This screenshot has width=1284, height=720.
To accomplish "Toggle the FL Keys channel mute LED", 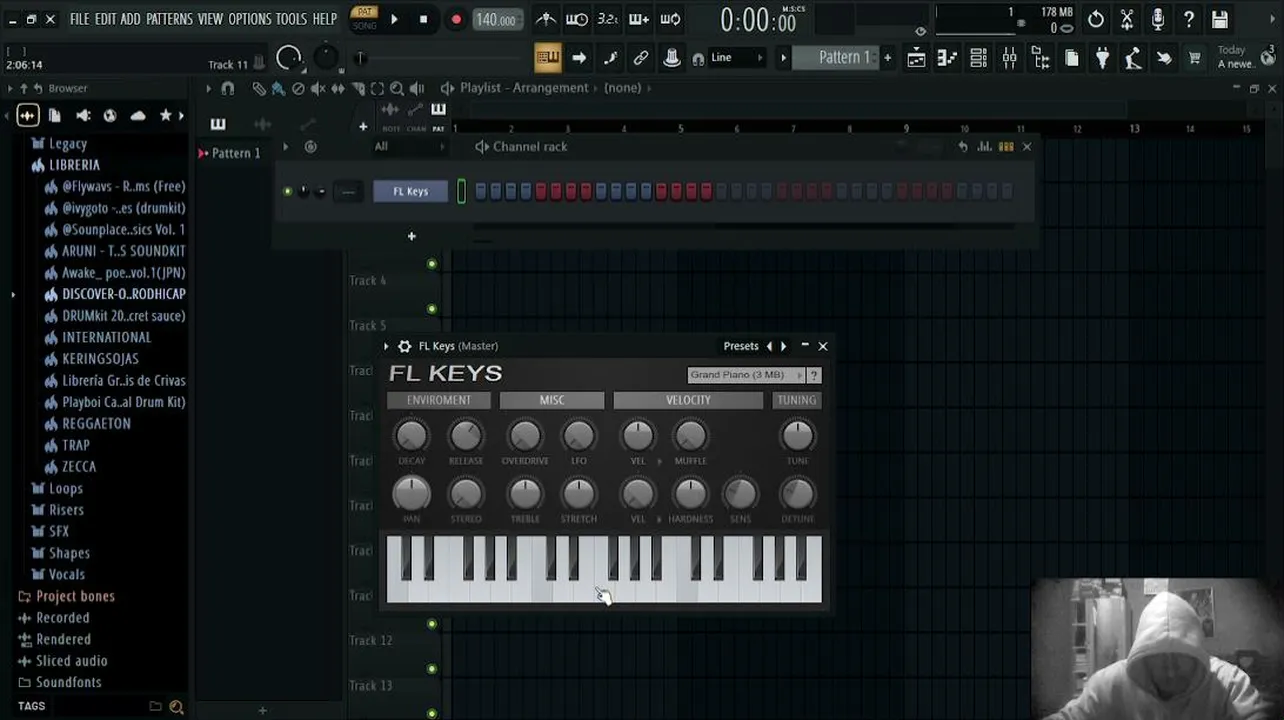I will click(x=288, y=191).
